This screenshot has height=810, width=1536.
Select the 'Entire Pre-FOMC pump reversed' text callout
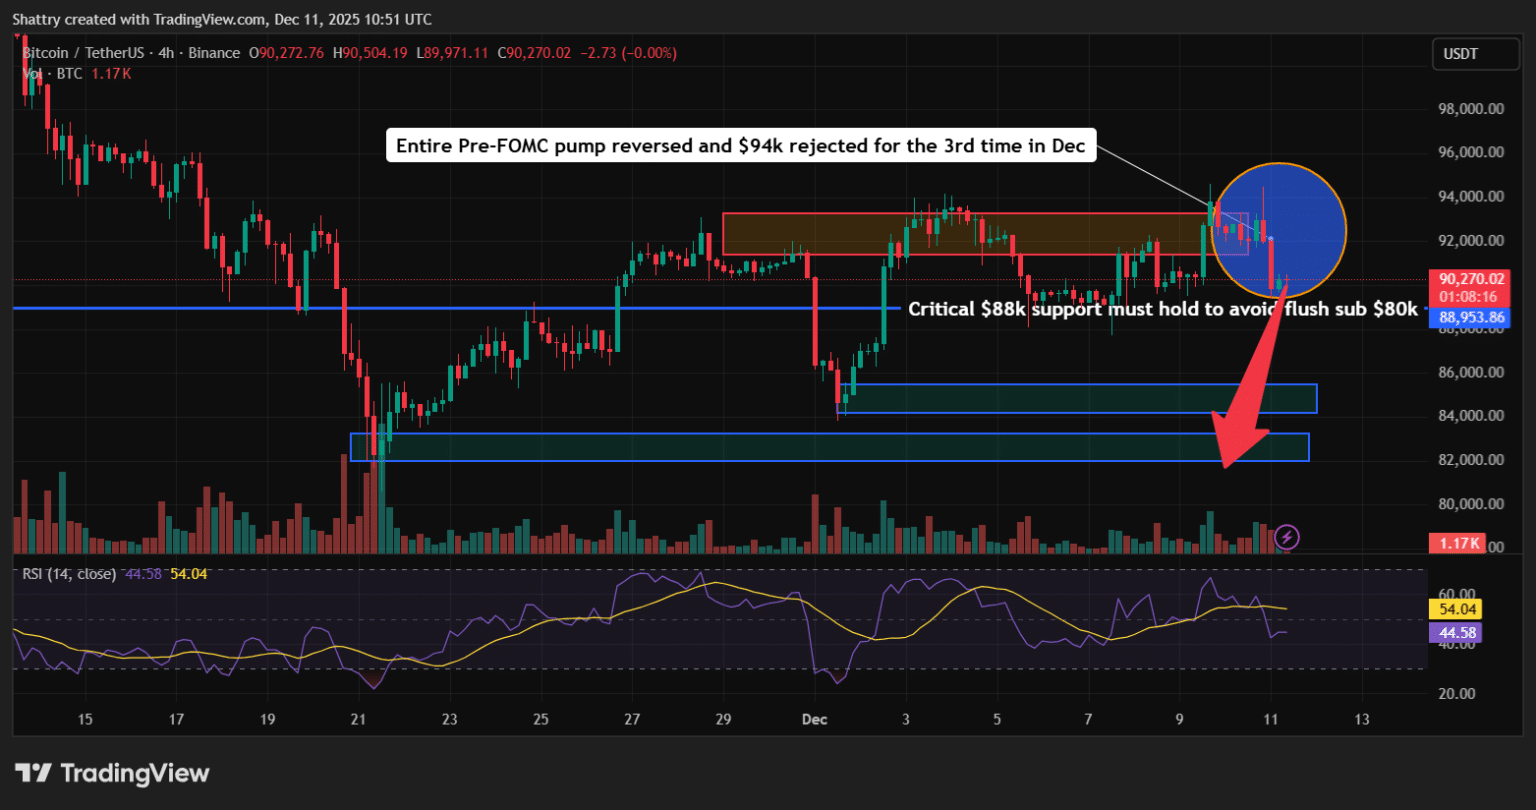coord(741,146)
